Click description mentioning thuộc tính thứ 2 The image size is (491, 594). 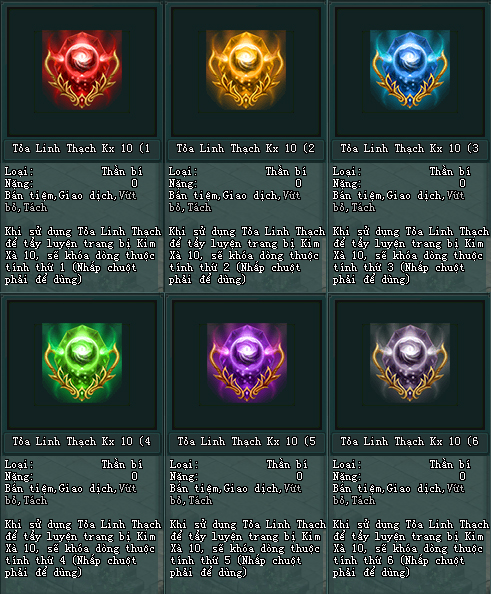[247, 255]
